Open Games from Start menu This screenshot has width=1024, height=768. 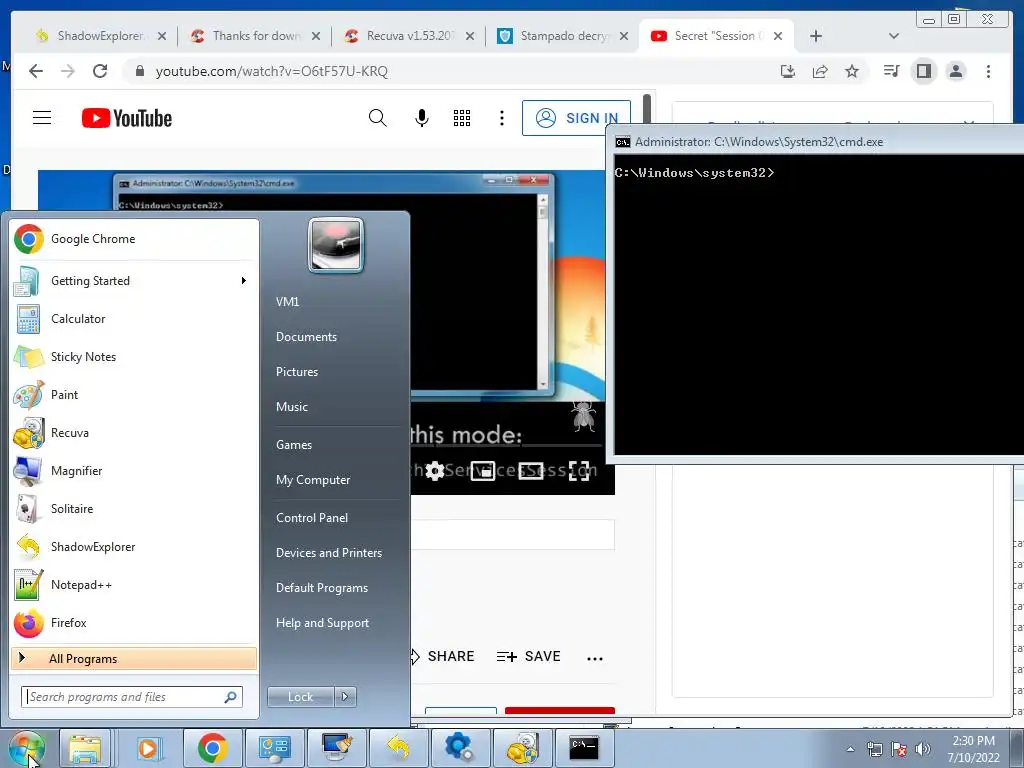[x=294, y=445]
